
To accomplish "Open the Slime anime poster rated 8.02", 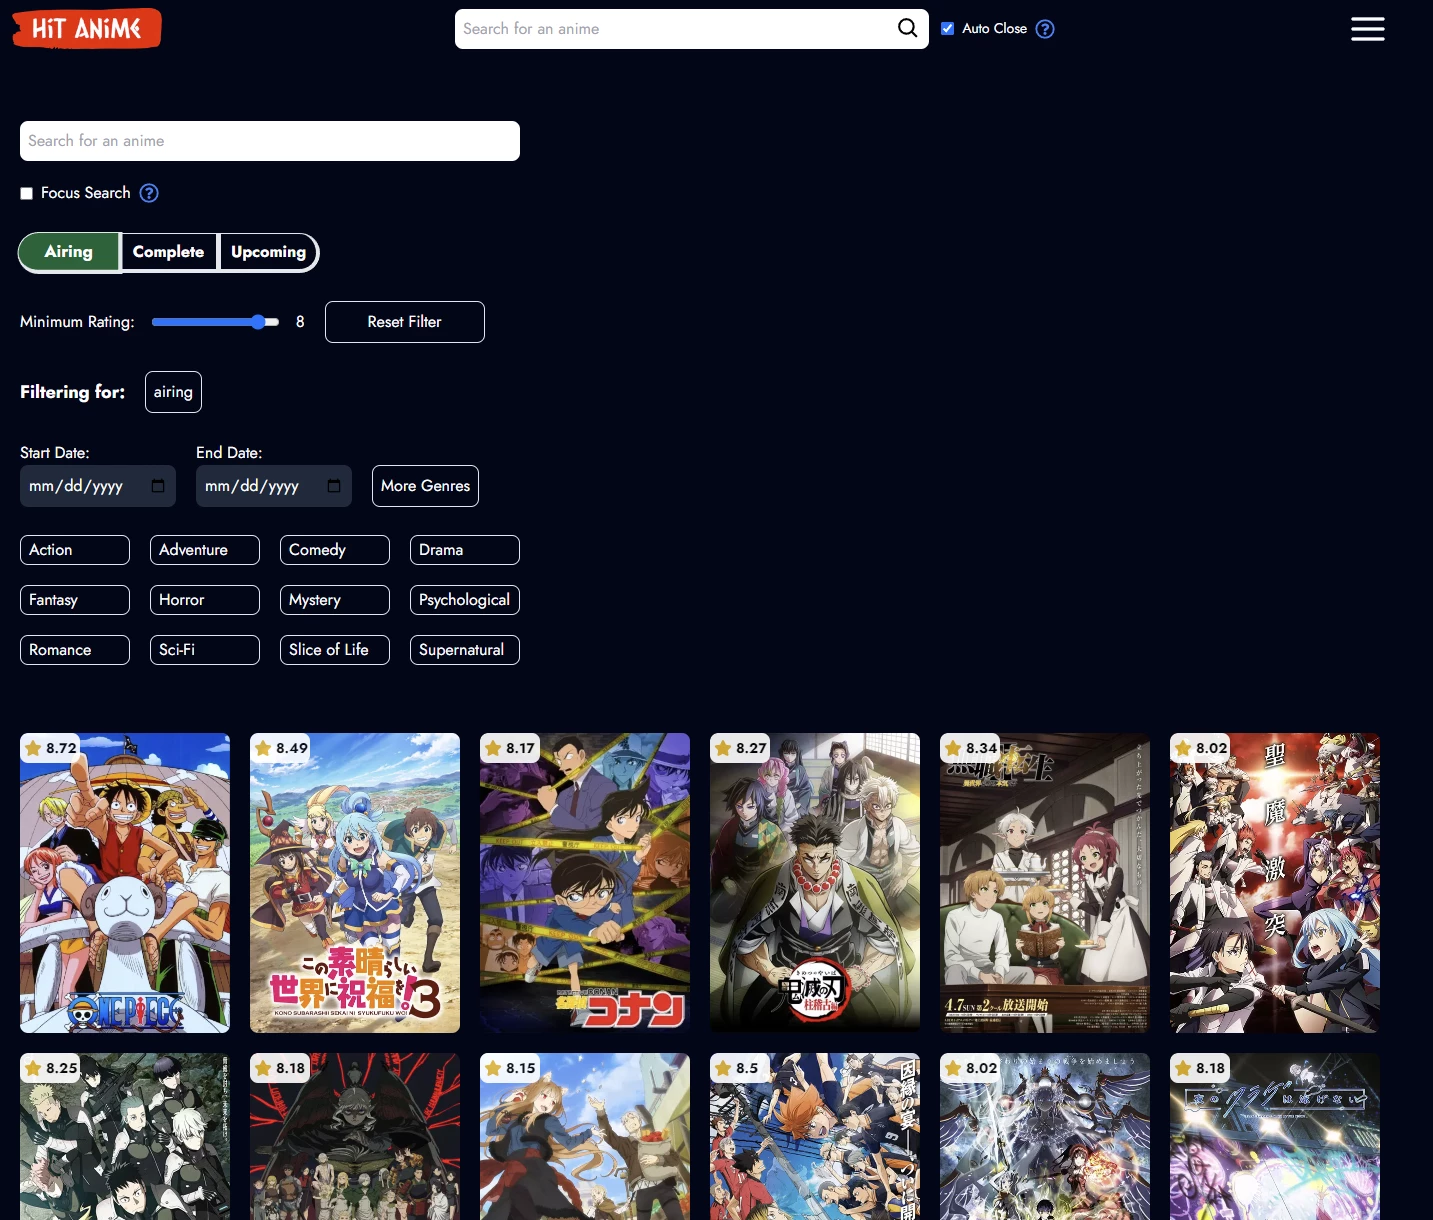I will click(x=1275, y=883).
